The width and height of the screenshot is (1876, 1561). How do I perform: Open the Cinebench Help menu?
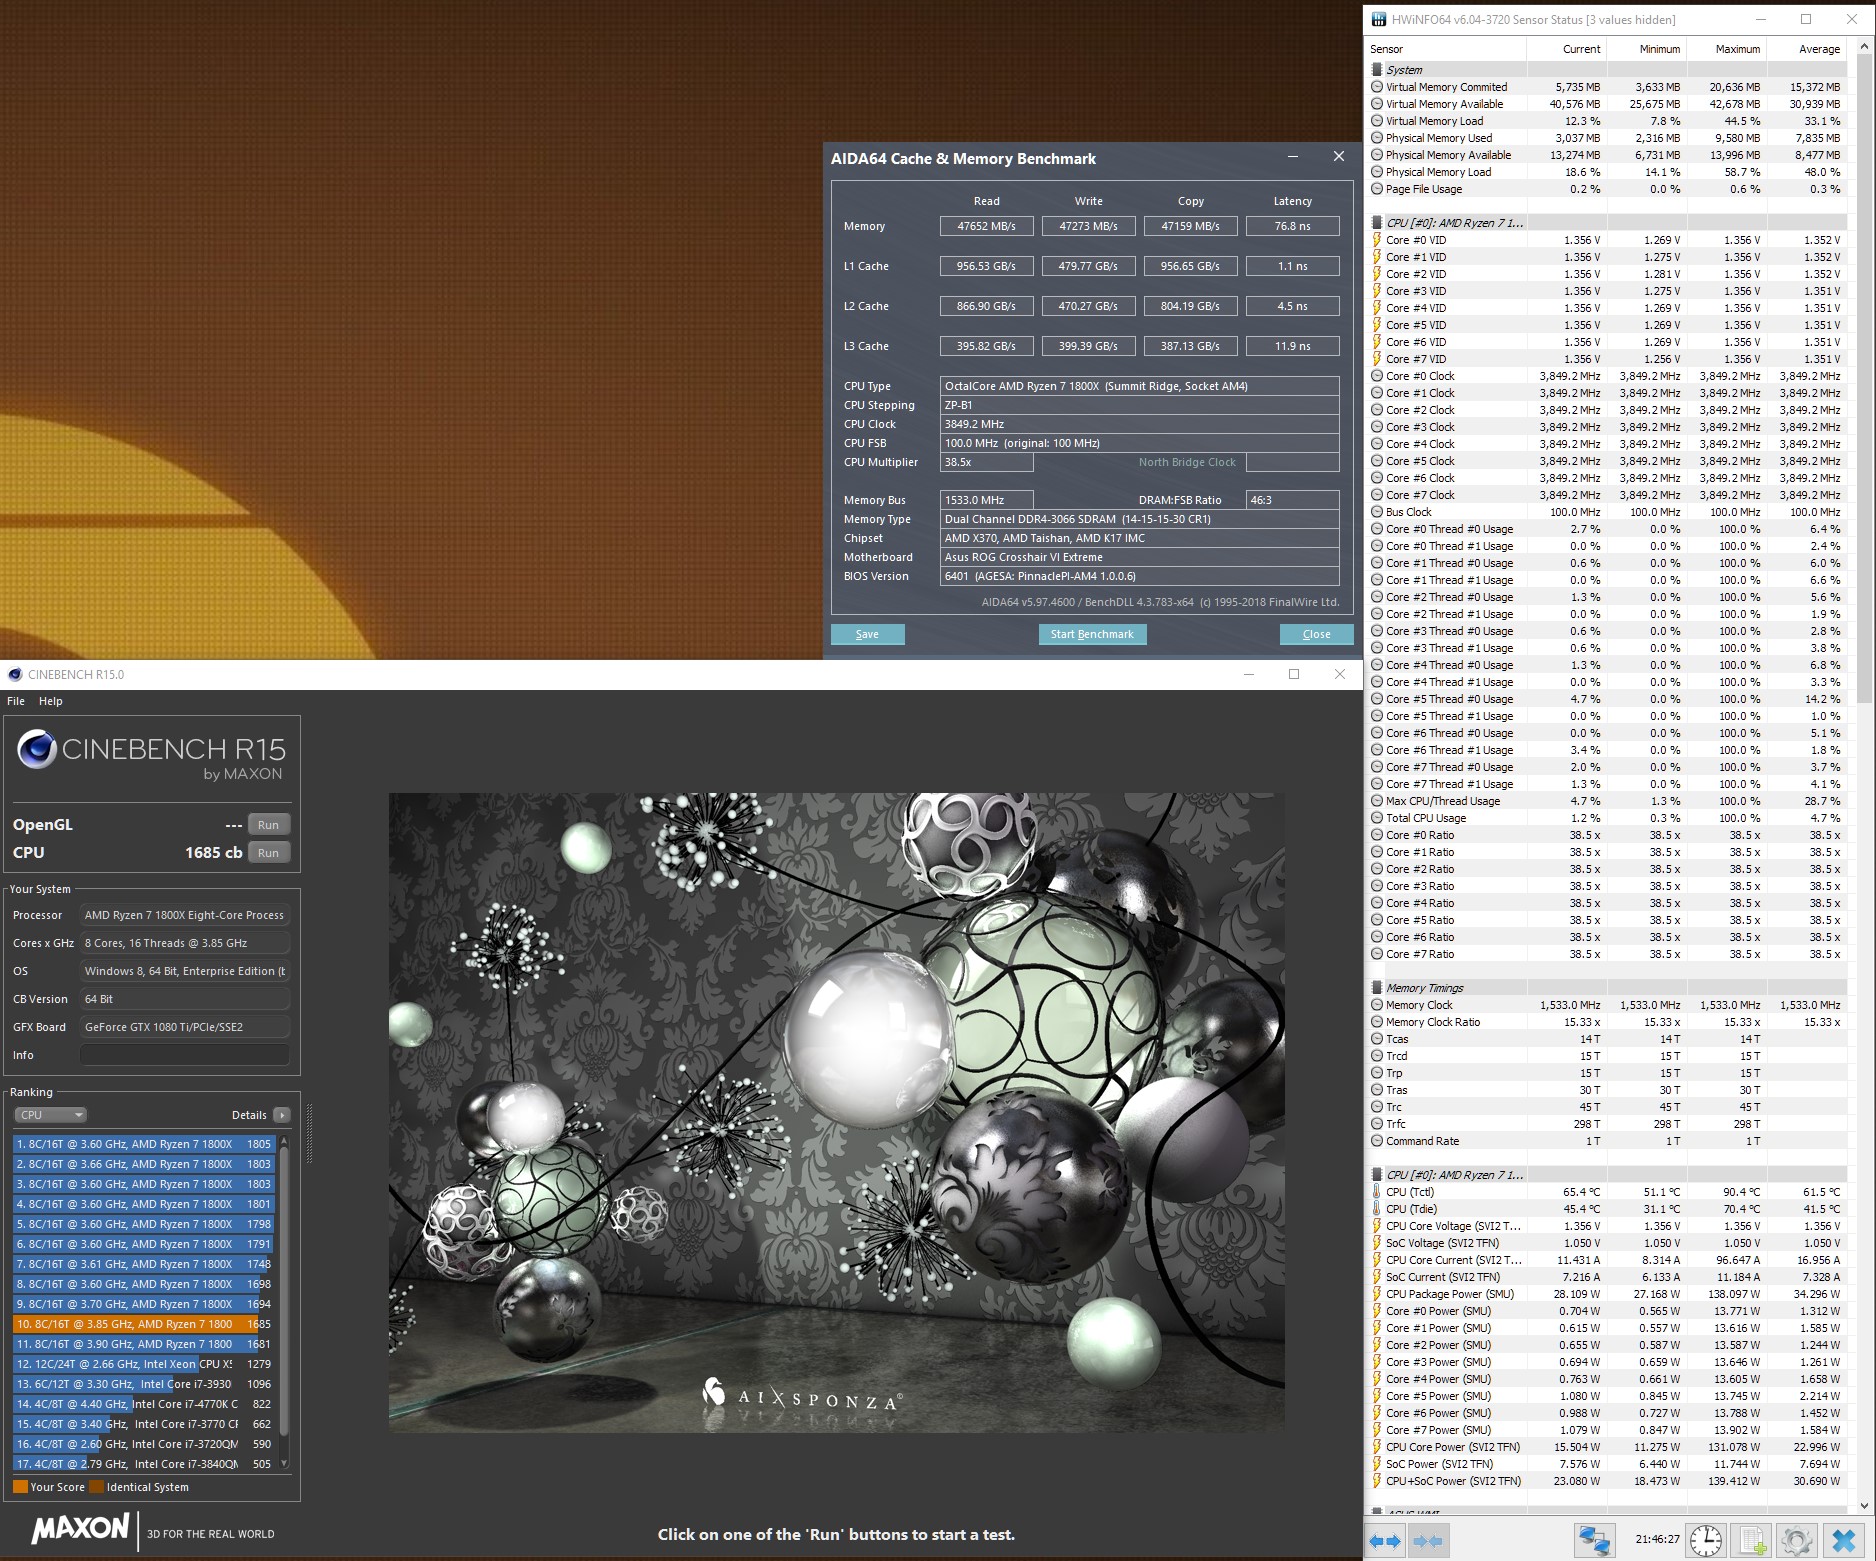(50, 701)
